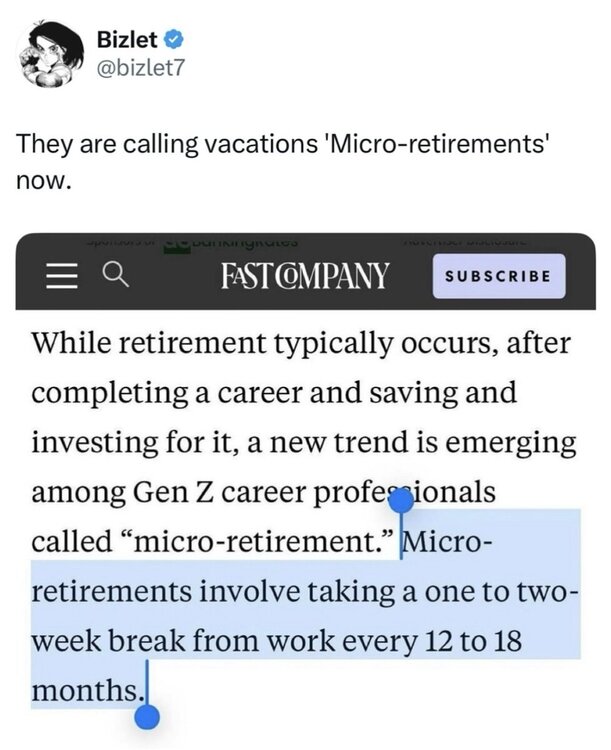Grab the top text selection handle
The width and height of the screenshot is (611, 750).
[x=400, y=502]
